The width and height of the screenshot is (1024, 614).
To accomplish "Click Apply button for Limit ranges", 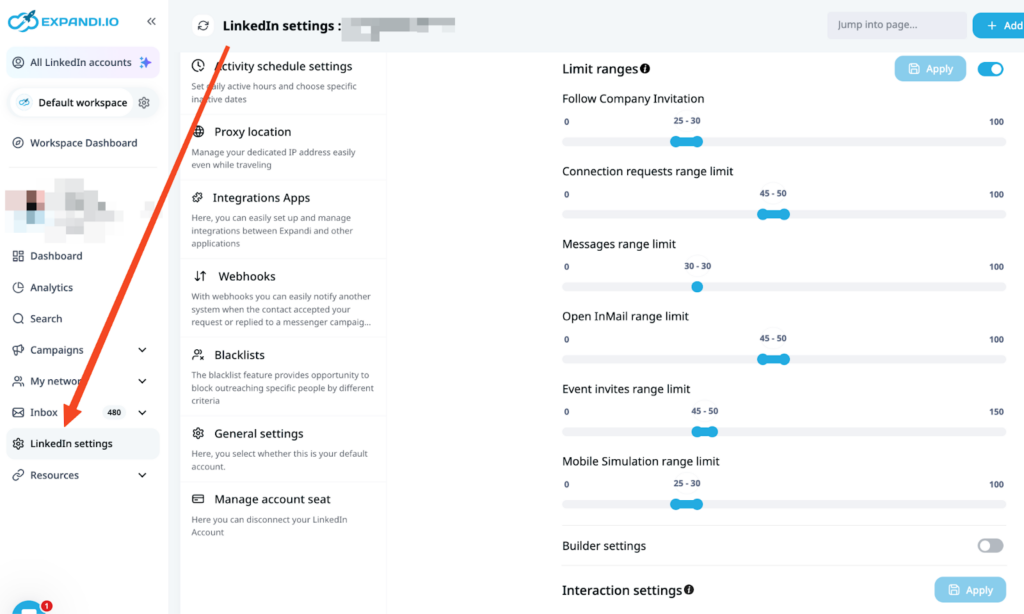I will click(x=930, y=69).
